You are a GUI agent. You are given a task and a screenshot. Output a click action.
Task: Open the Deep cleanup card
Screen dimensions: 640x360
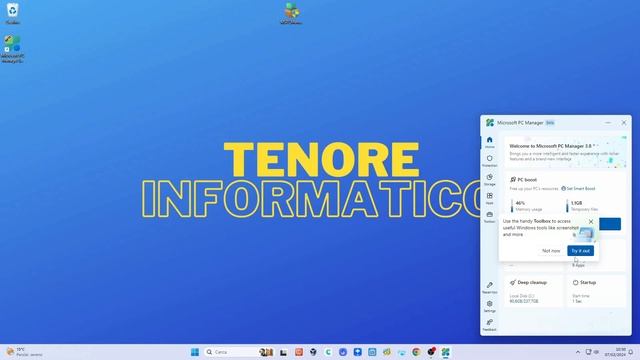click(x=533, y=291)
